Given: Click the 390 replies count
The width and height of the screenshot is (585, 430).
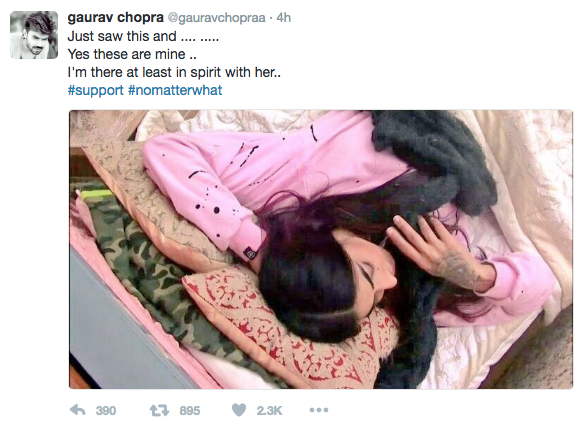Looking at the screenshot, I should [x=106, y=411].
